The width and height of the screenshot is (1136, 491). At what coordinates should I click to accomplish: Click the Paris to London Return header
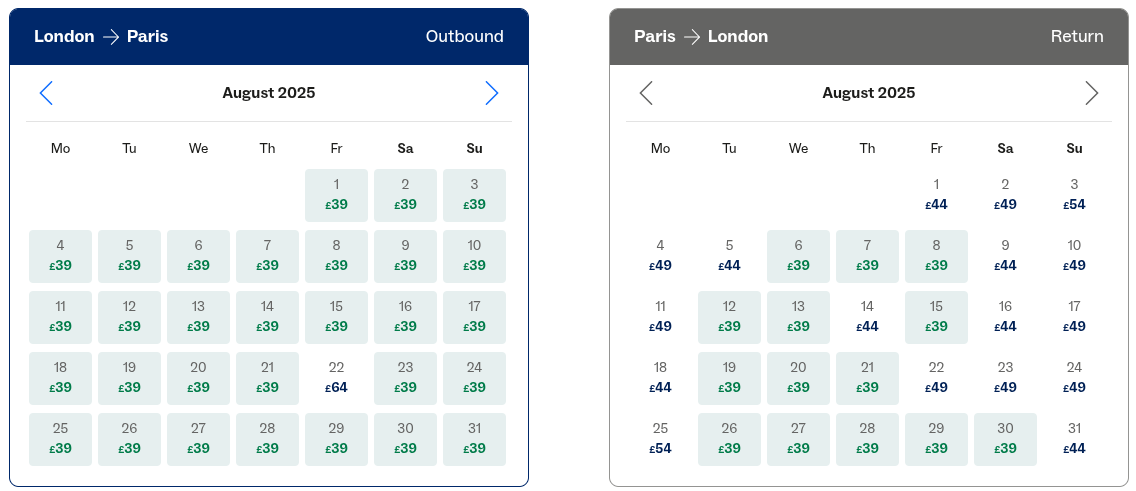[868, 37]
